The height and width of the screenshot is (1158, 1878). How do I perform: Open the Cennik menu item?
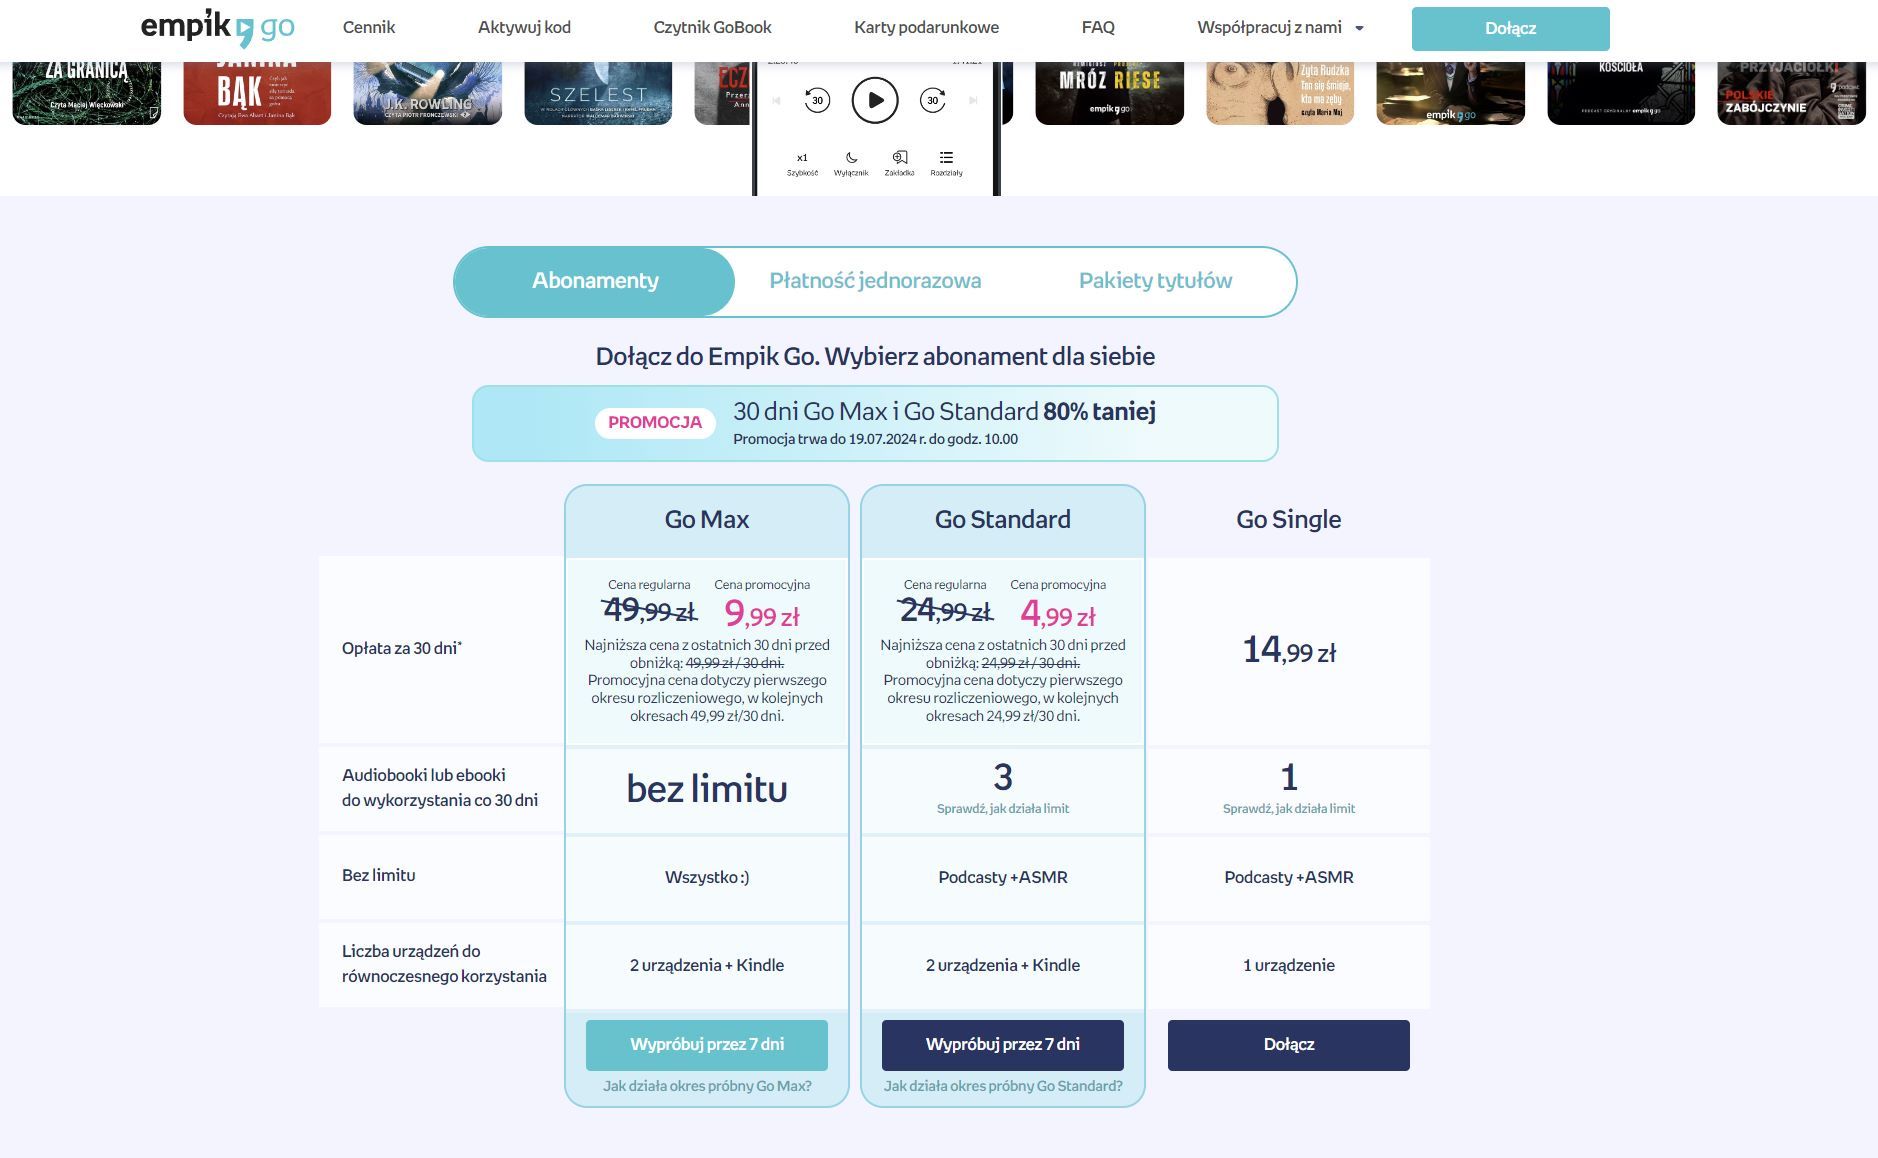[x=369, y=28]
